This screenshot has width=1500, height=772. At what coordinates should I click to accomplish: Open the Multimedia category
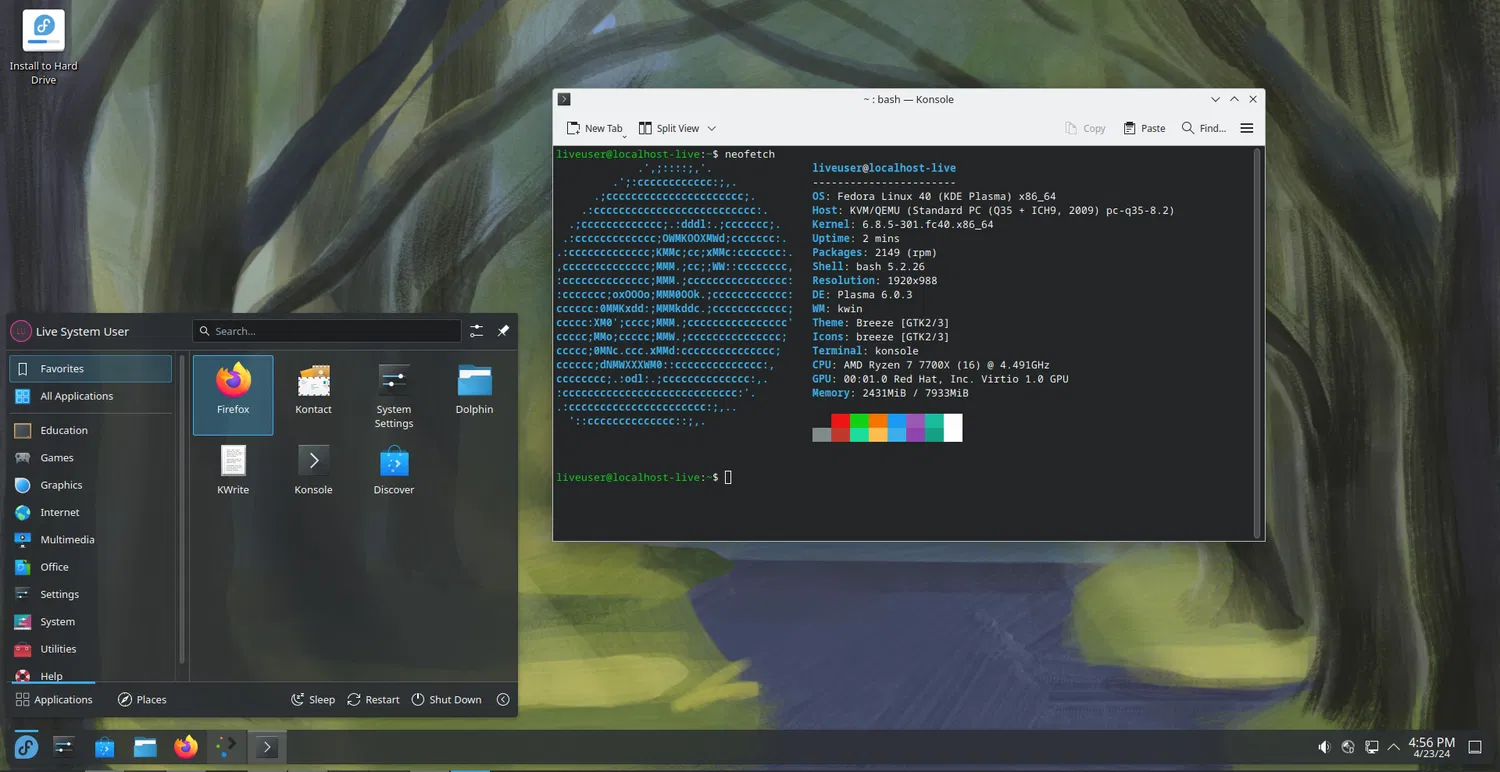[91, 540]
